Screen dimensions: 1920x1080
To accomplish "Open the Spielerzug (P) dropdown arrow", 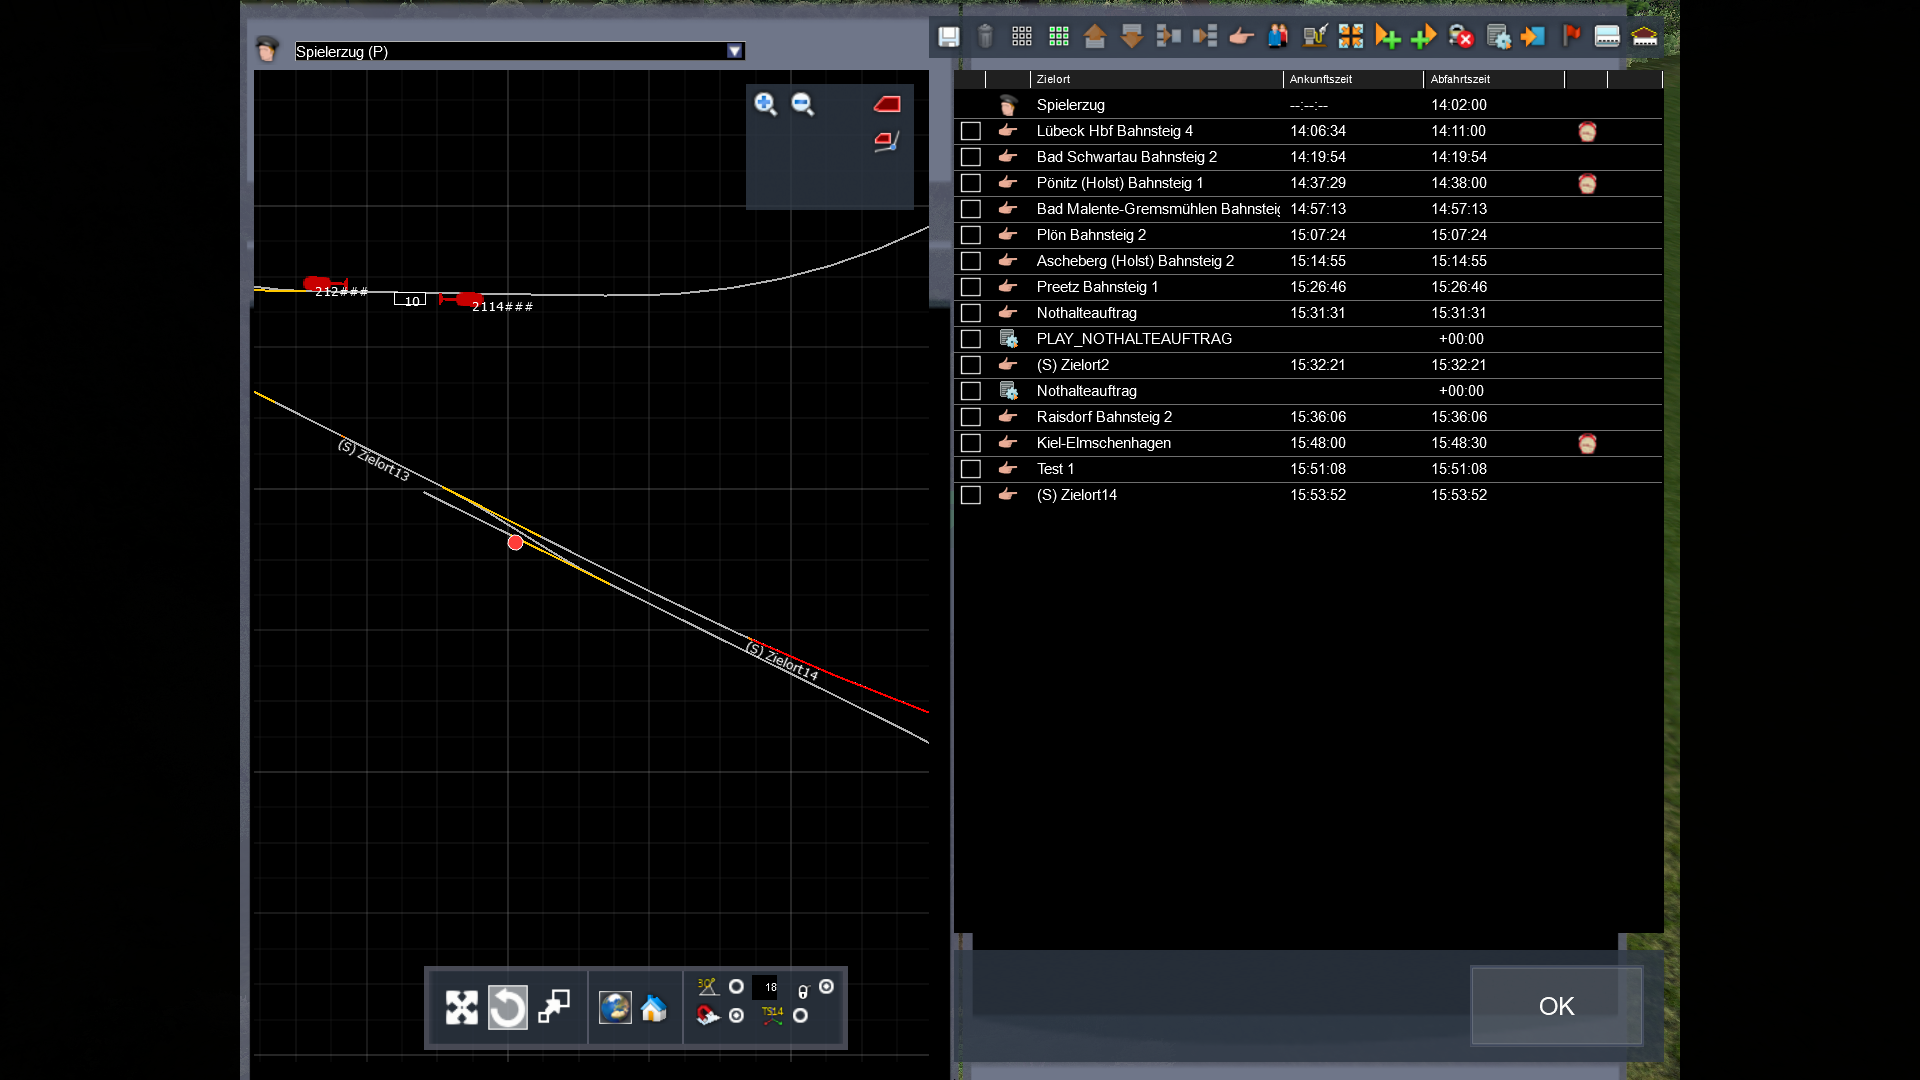I will (x=735, y=52).
